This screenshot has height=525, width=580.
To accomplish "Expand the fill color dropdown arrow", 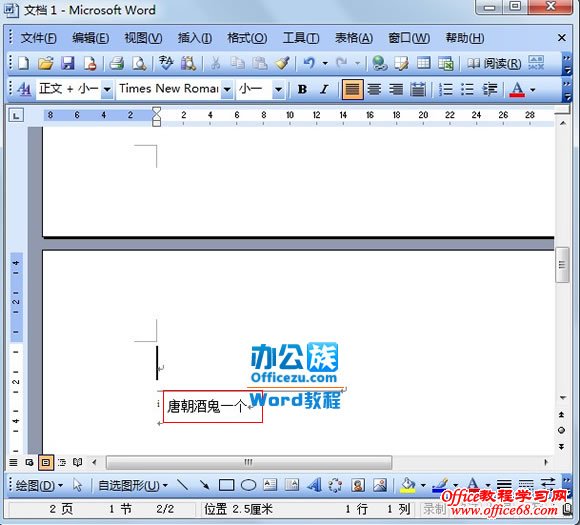I will pos(423,485).
